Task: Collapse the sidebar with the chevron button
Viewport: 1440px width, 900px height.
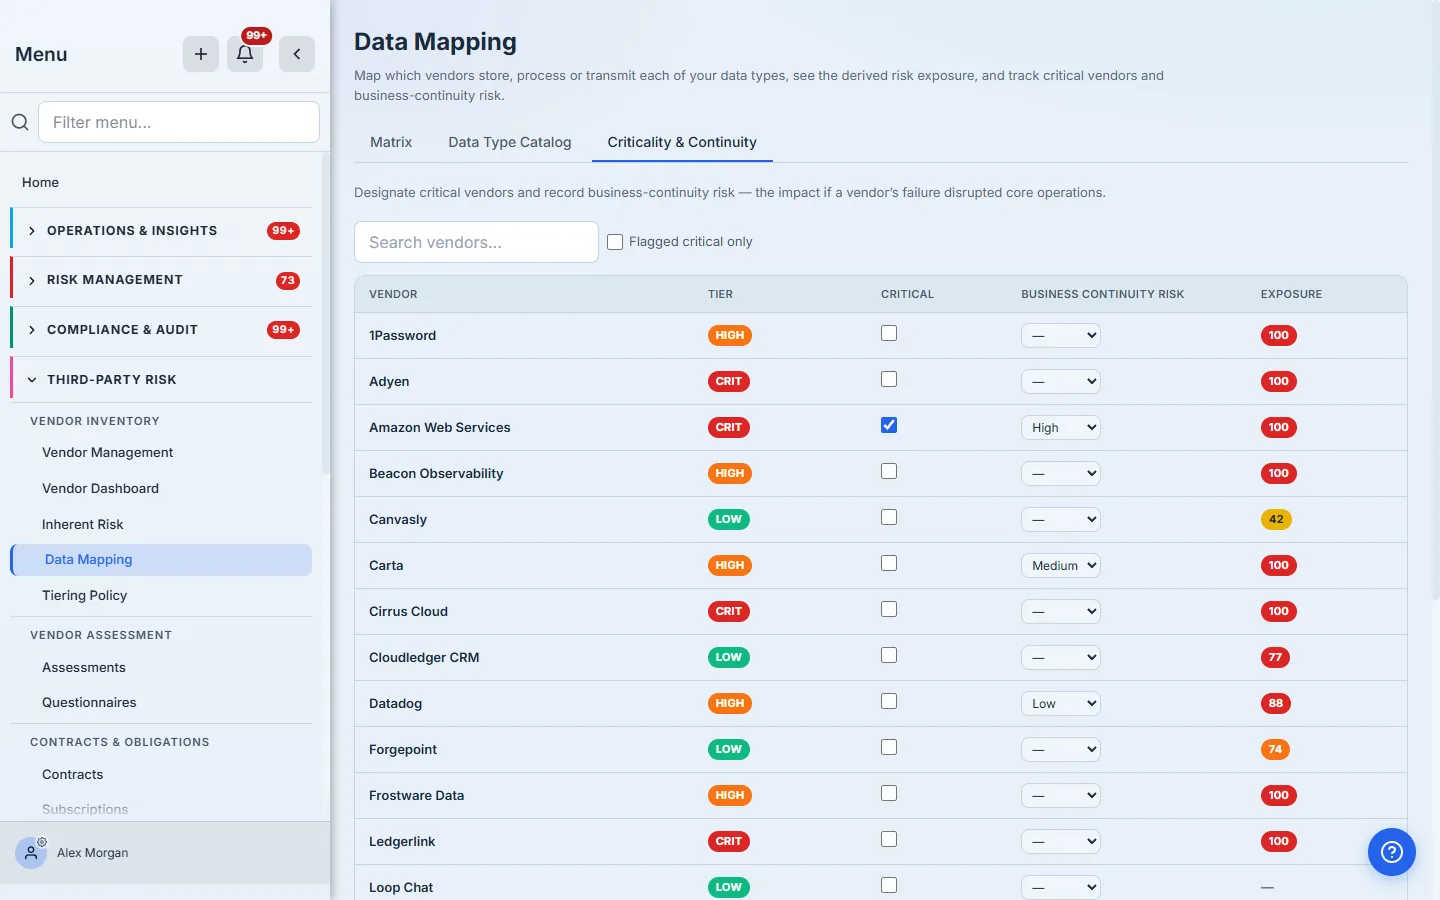Action: (x=297, y=54)
